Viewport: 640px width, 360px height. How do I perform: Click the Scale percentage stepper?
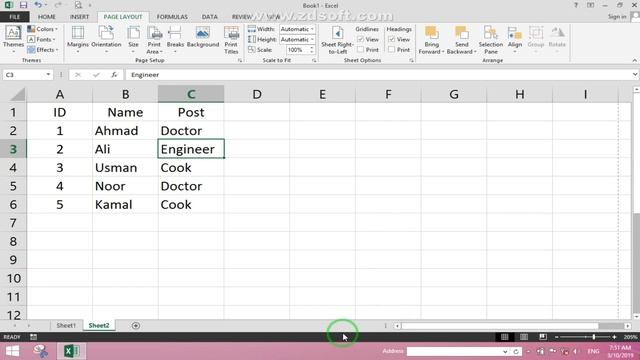[312, 49]
